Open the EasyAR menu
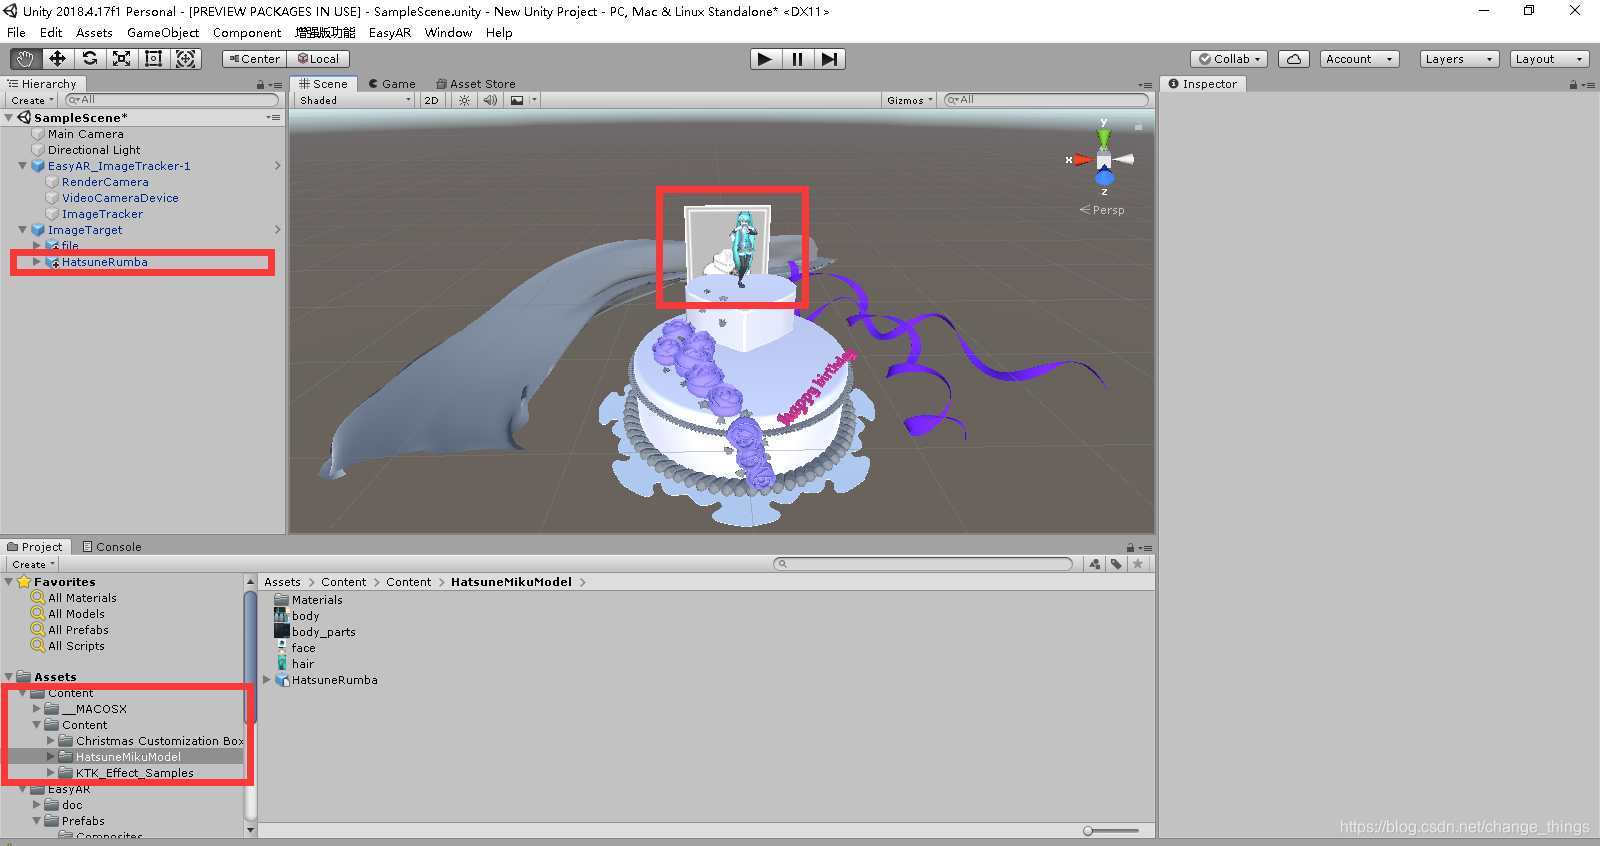 [x=390, y=32]
